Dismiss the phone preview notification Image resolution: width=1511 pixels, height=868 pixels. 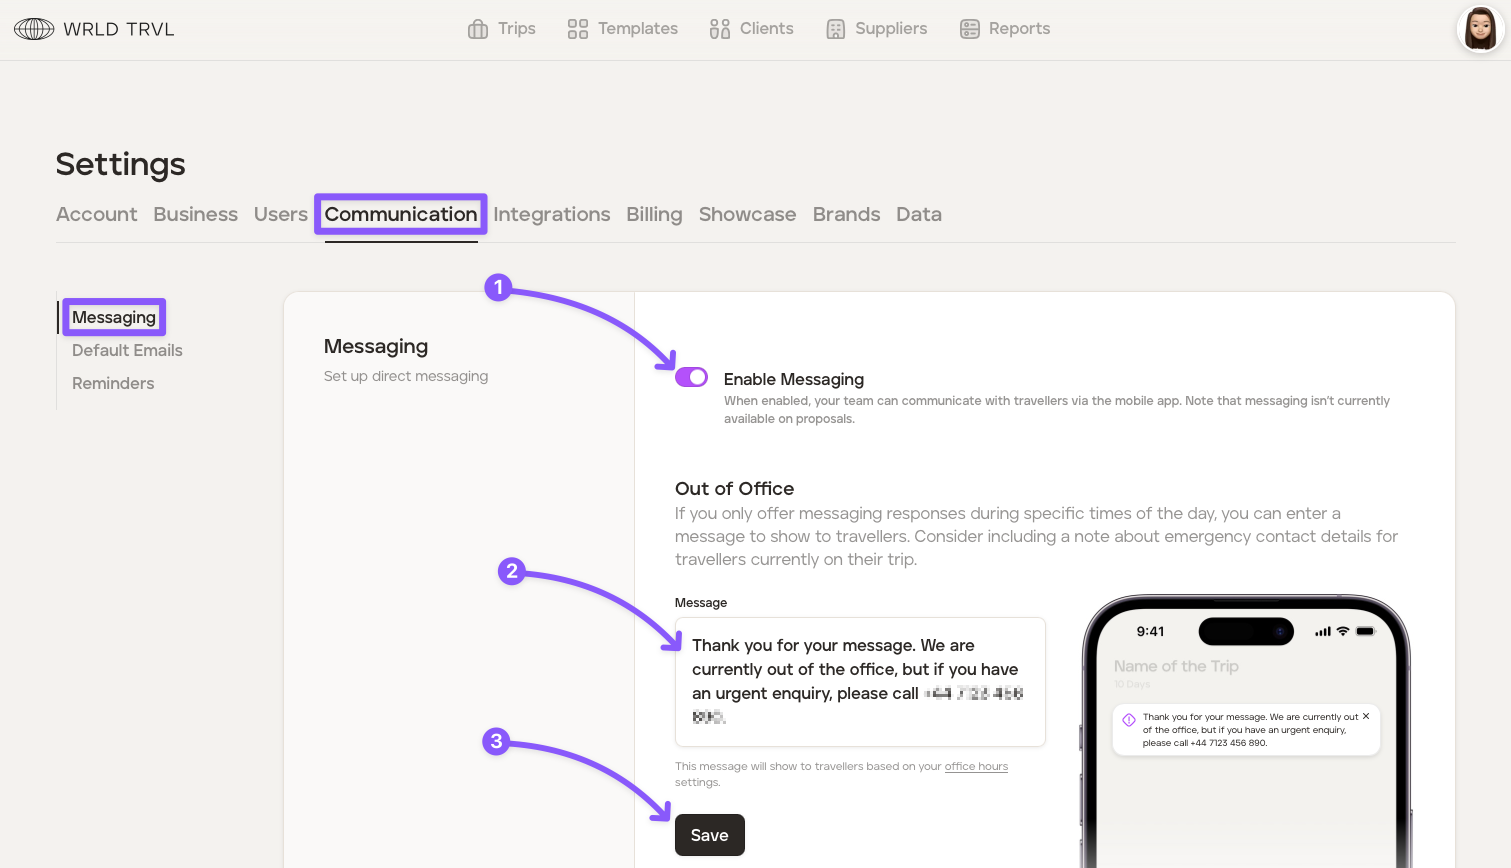[1366, 716]
